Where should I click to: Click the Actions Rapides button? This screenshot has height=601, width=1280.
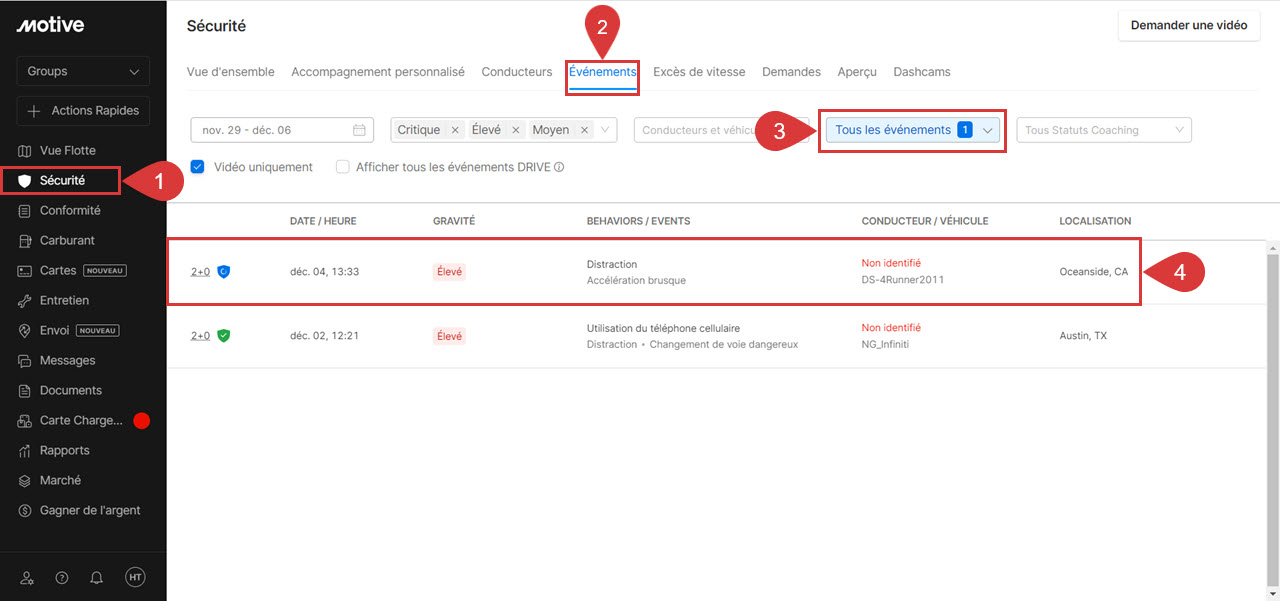coord(83,111)
